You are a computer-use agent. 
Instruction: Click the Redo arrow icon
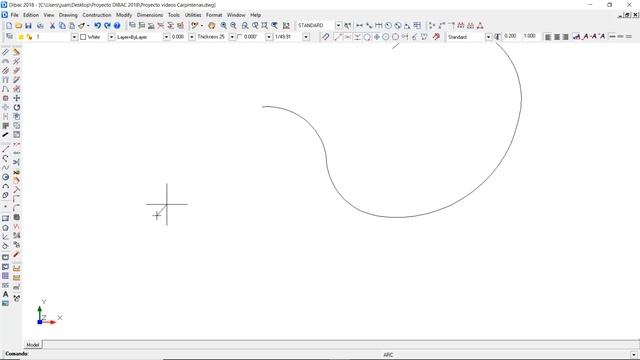click(x=107, y=25)
